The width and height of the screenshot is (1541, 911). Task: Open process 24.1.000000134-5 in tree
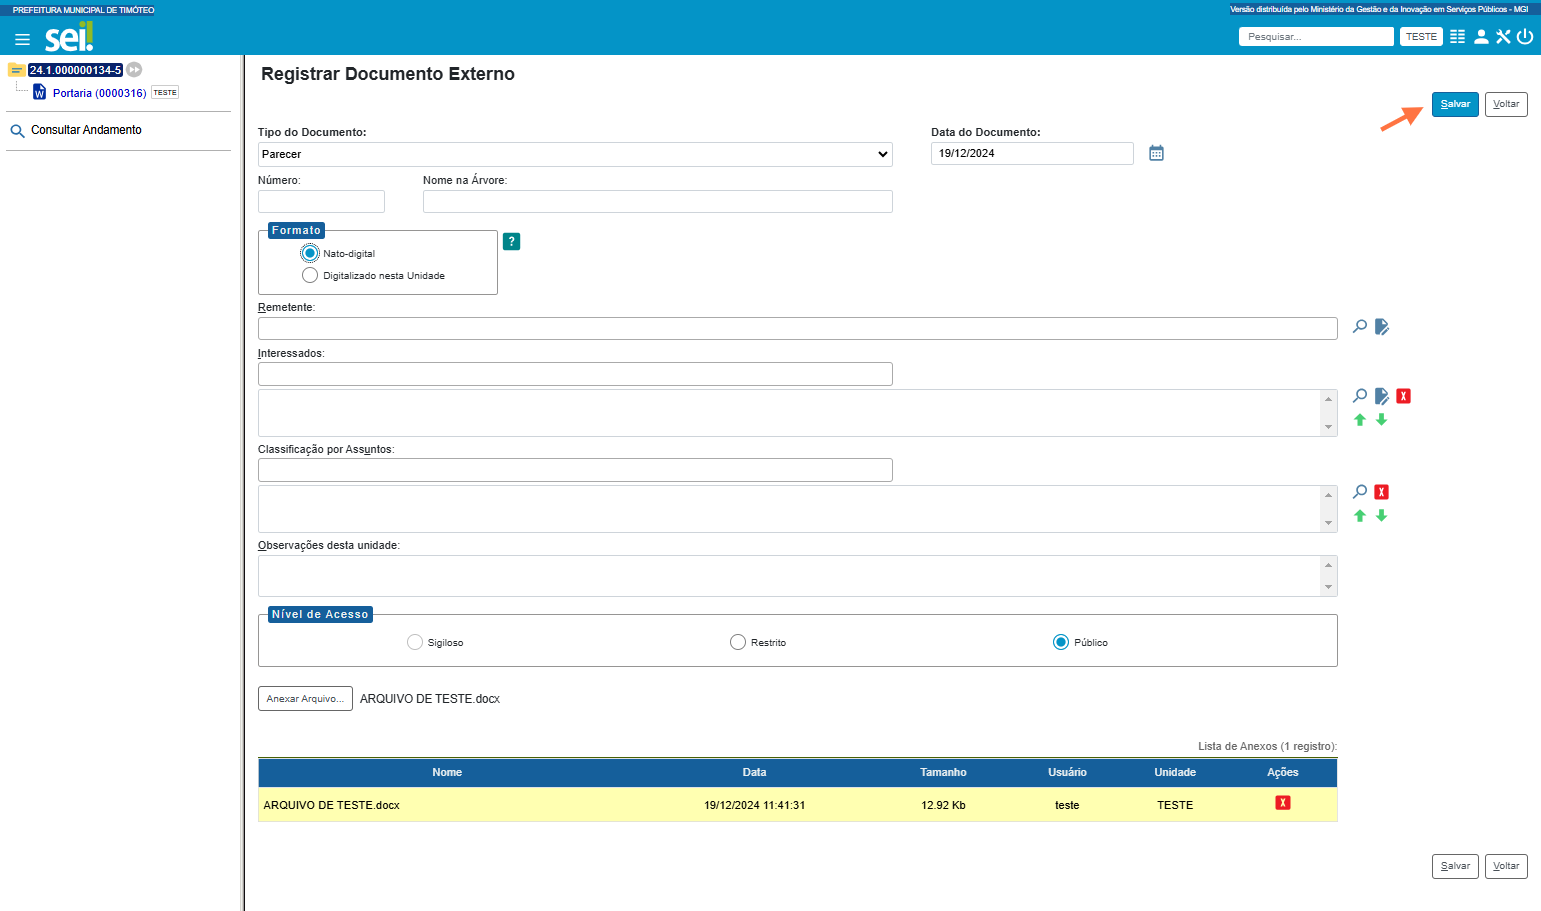pos(75,70)
